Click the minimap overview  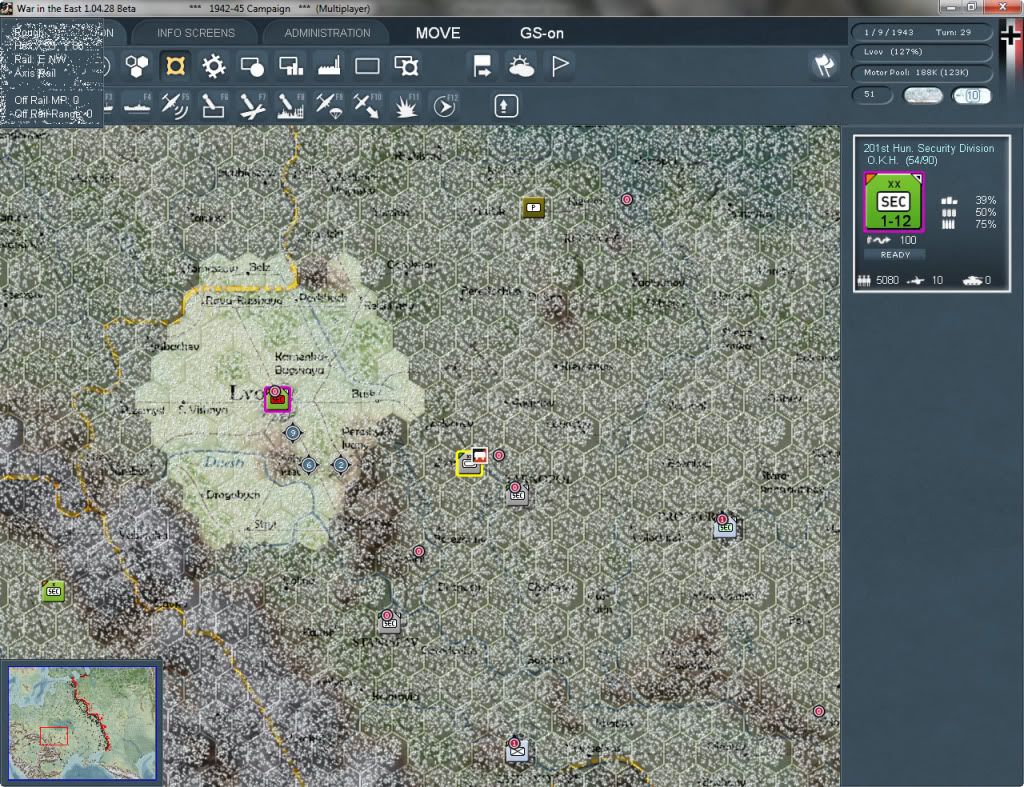click(x=82, y=723)
